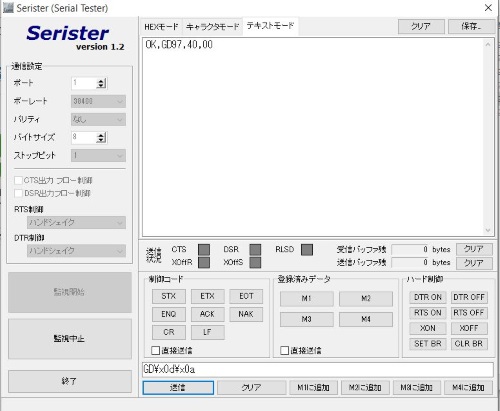
Task: Click the 終了 button
Action: [70, 381]
